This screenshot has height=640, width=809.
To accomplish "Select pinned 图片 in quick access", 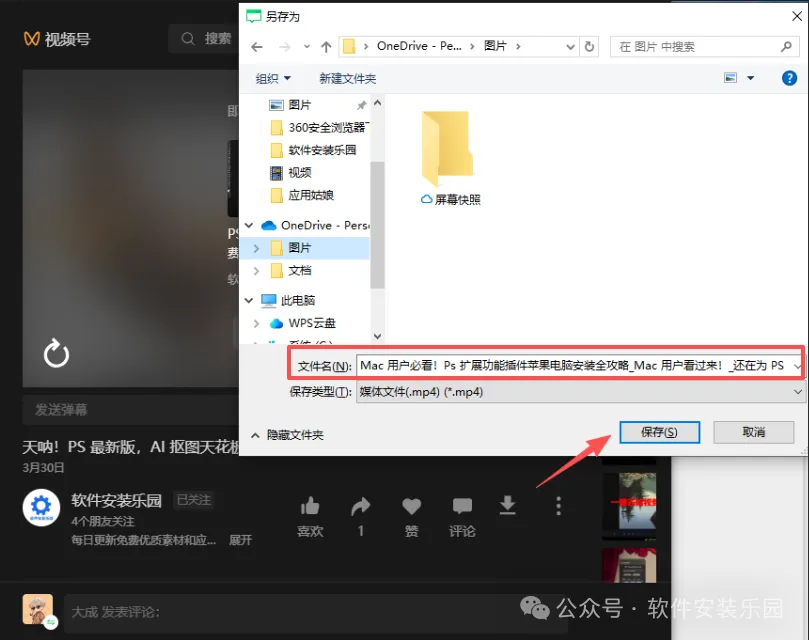I will tap(299, 105).
